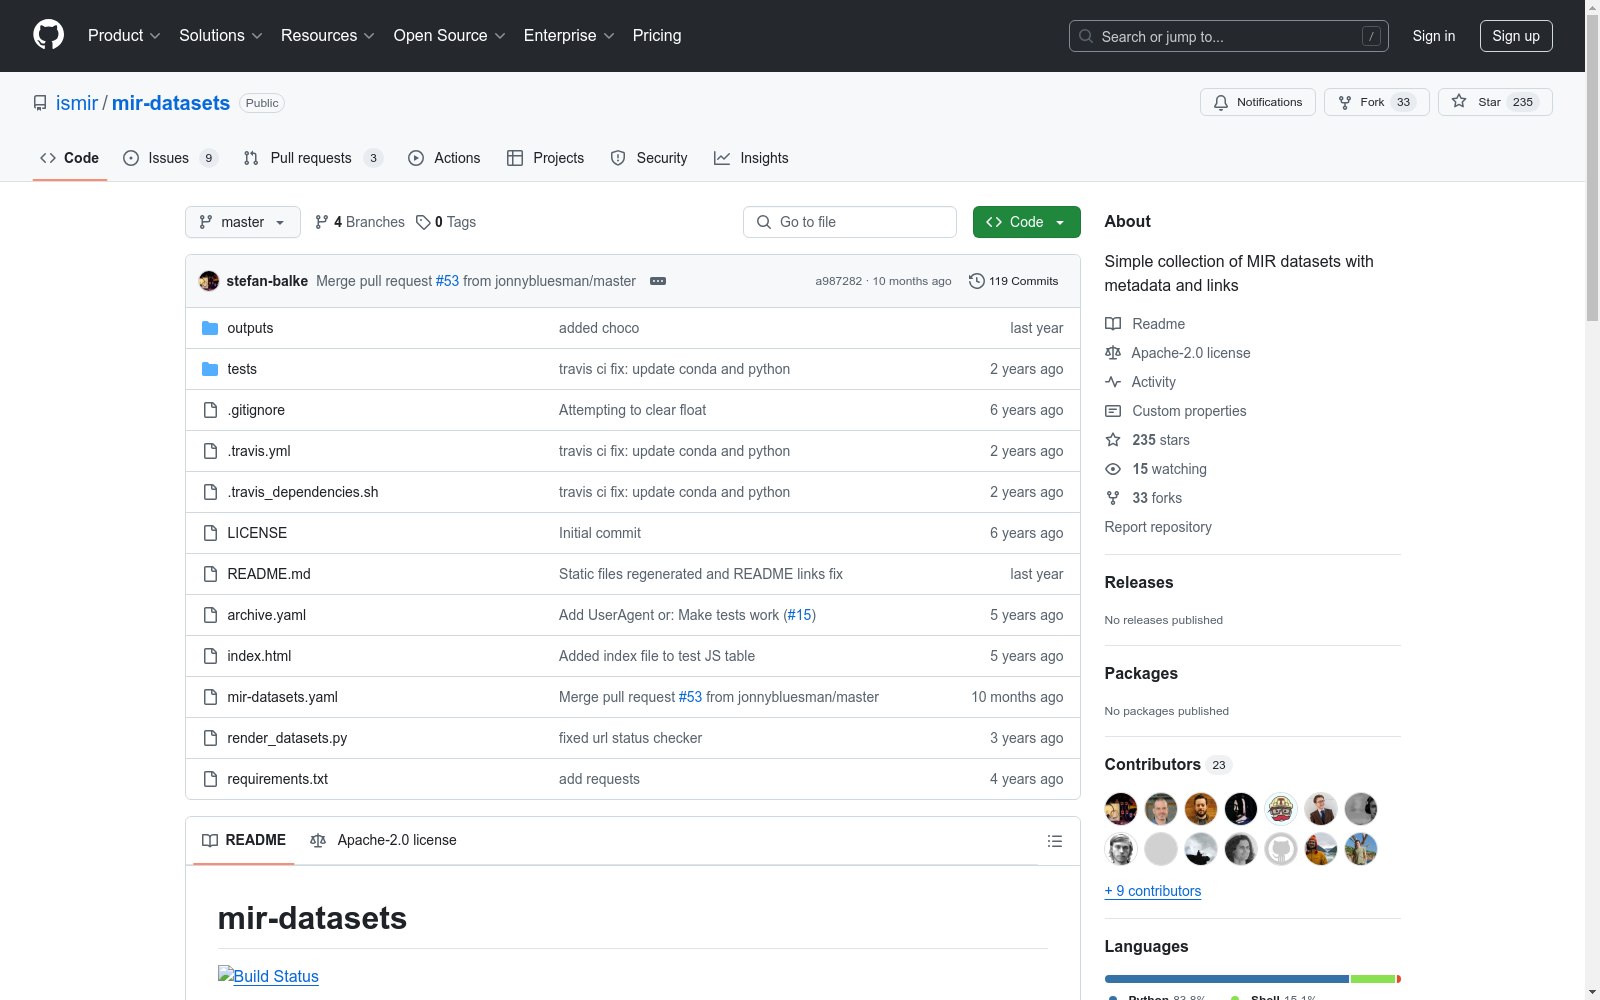Click the Notifications bell icon

[x=1221, y=102]
